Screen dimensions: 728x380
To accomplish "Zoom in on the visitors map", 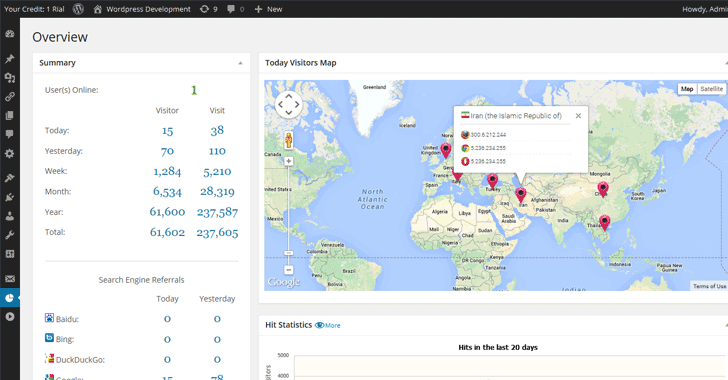I will pos(288,161).
